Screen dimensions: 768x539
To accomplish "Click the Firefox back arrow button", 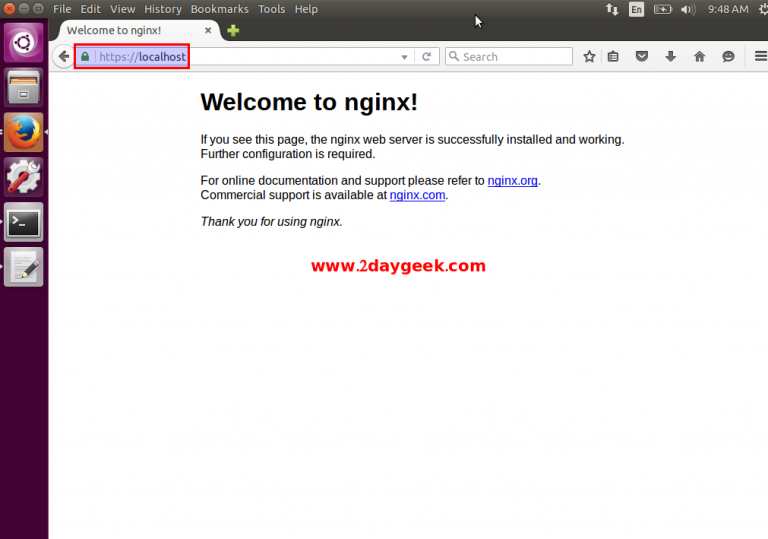I will click(x=64, y=57).
